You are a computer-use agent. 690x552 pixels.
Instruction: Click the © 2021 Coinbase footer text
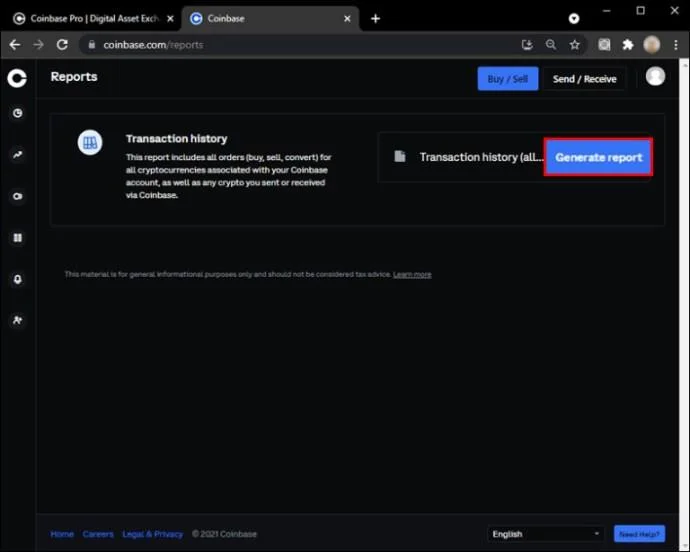pyautogui.click(x=224, y=534)
